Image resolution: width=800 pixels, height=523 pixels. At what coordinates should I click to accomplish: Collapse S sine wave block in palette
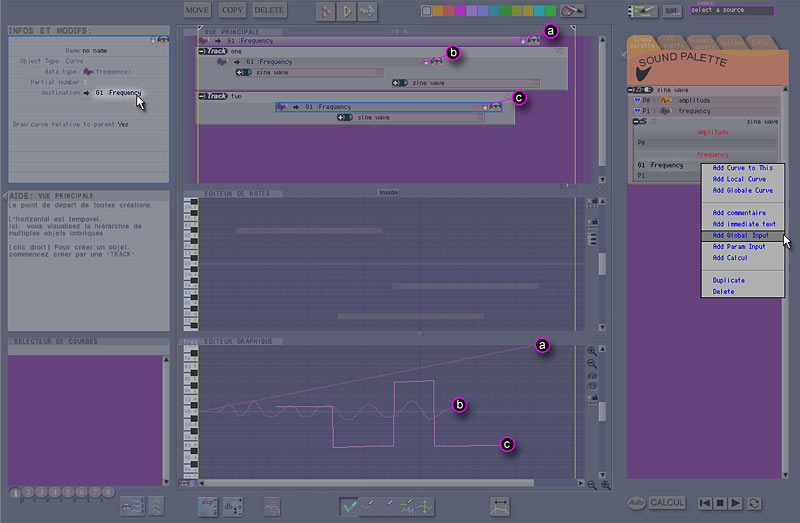(x=636, y=121)
